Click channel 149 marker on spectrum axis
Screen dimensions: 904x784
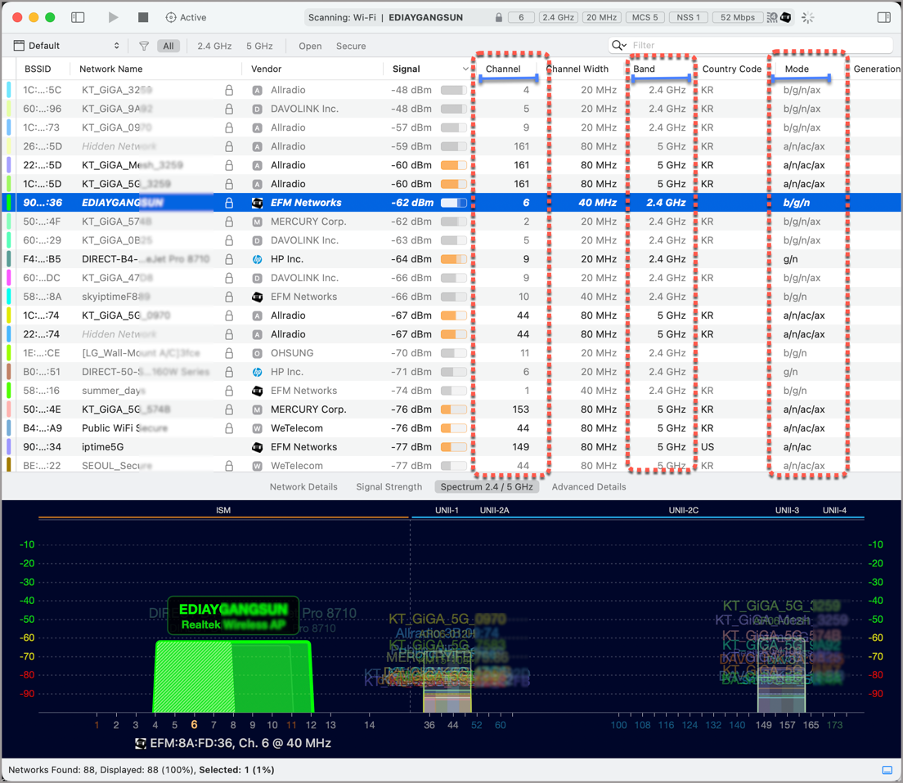click(x=763, y=725)
